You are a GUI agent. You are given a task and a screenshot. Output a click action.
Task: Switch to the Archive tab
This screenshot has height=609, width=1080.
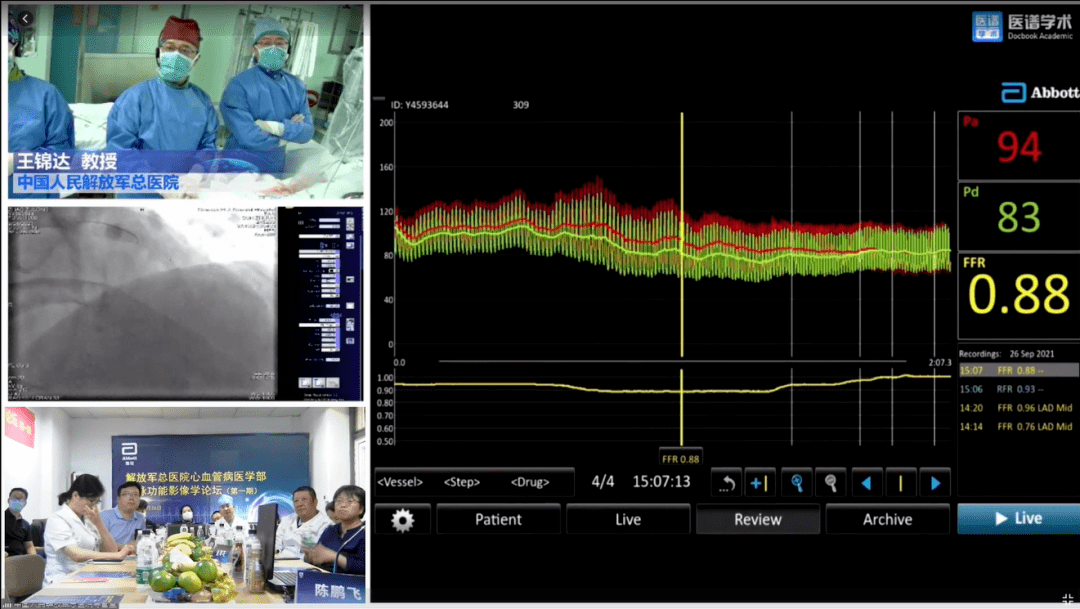point(887,519)
